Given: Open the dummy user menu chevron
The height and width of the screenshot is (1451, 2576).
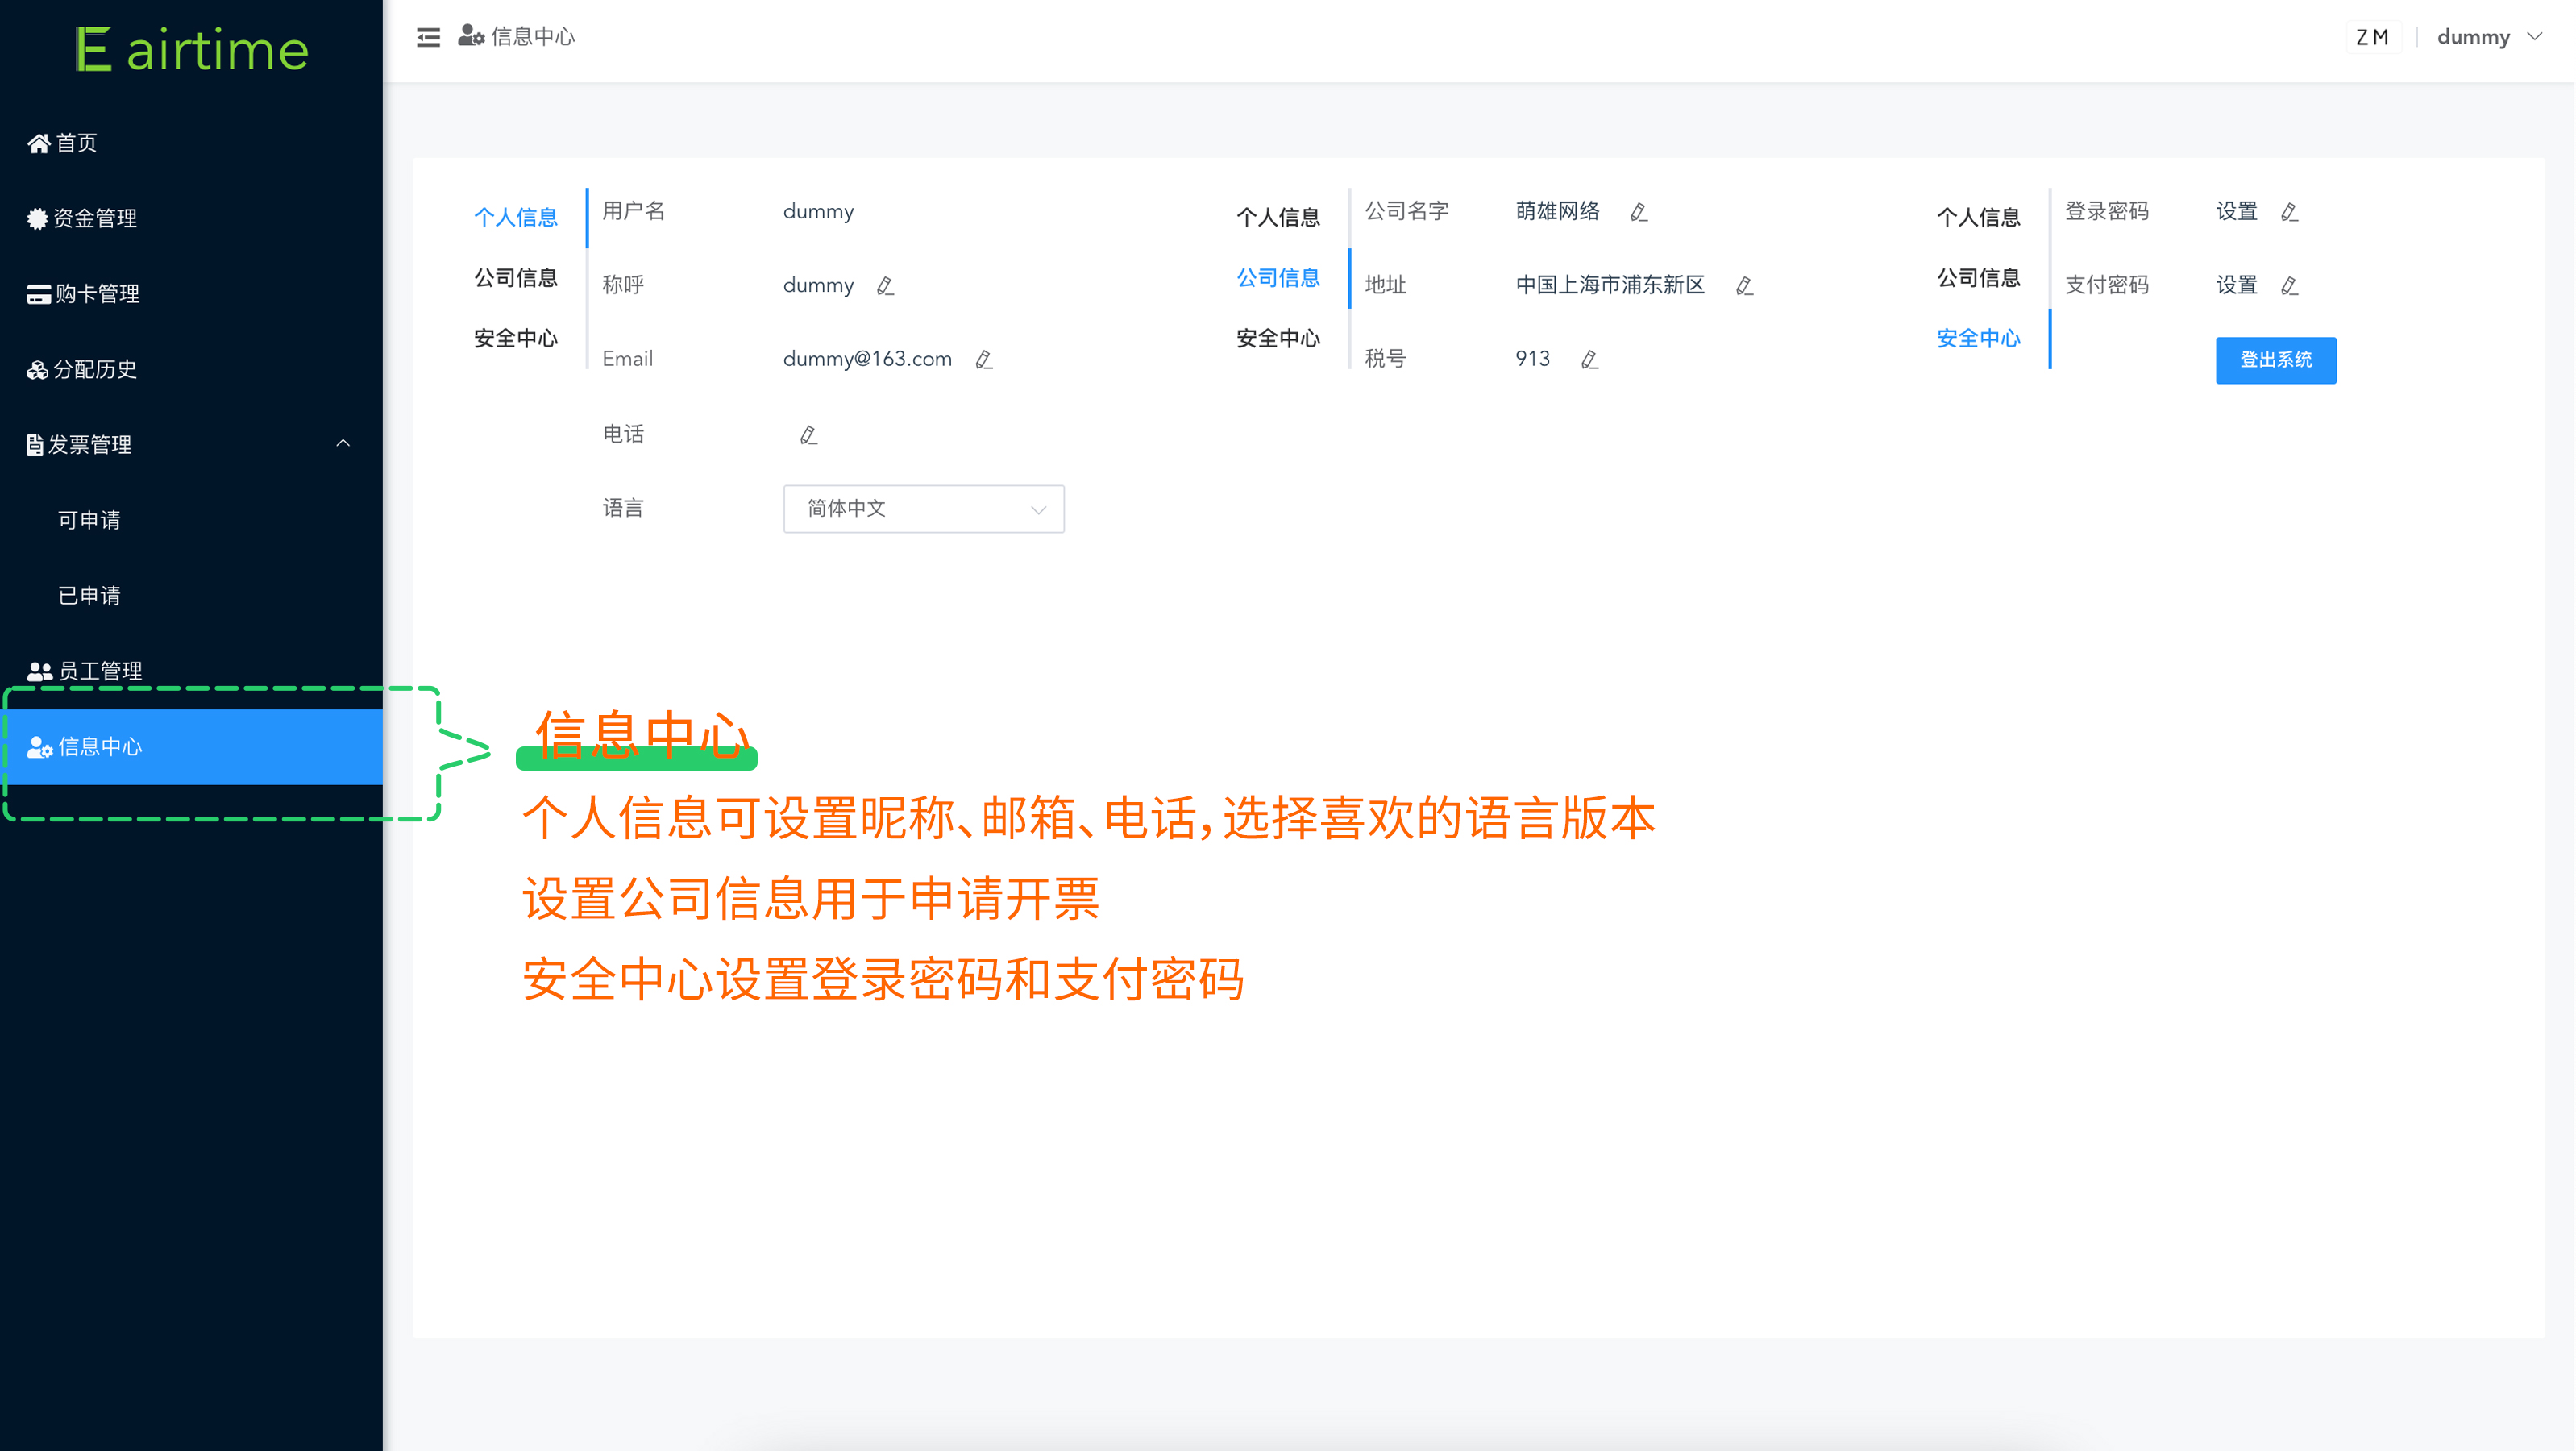Looking at the screenshot, I should click(x=2536, y=36).
